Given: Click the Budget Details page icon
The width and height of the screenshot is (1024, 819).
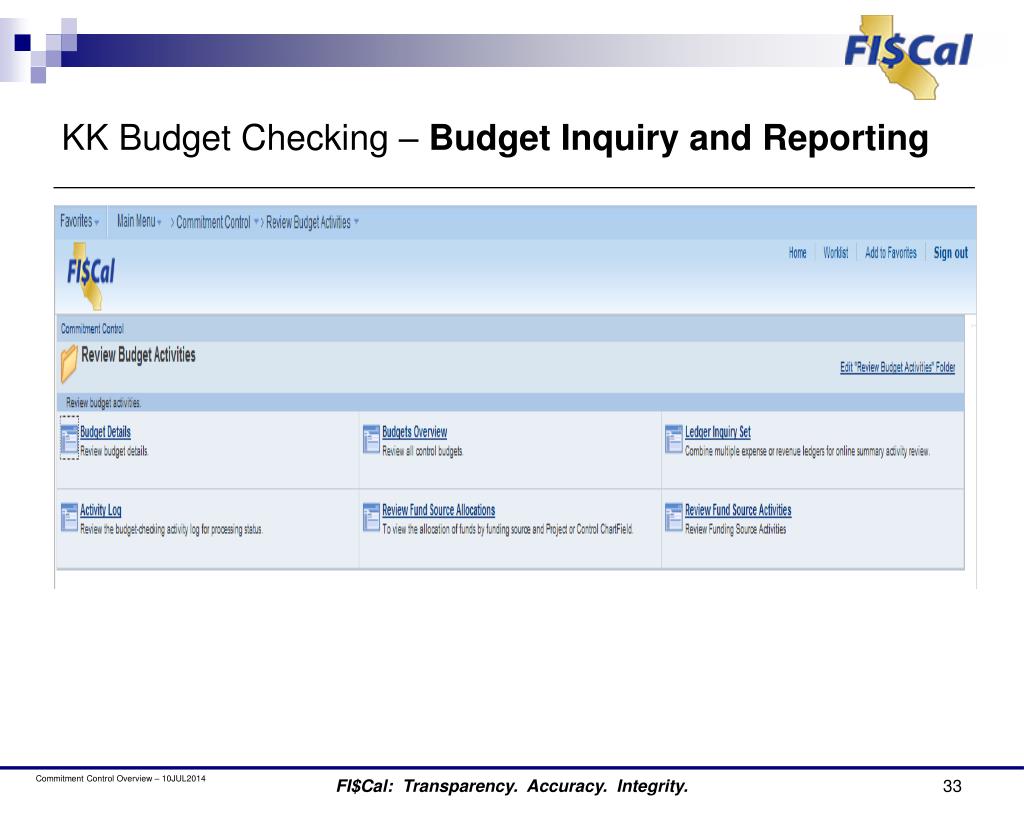Looking at the screenshot, I should coord(69,439).
